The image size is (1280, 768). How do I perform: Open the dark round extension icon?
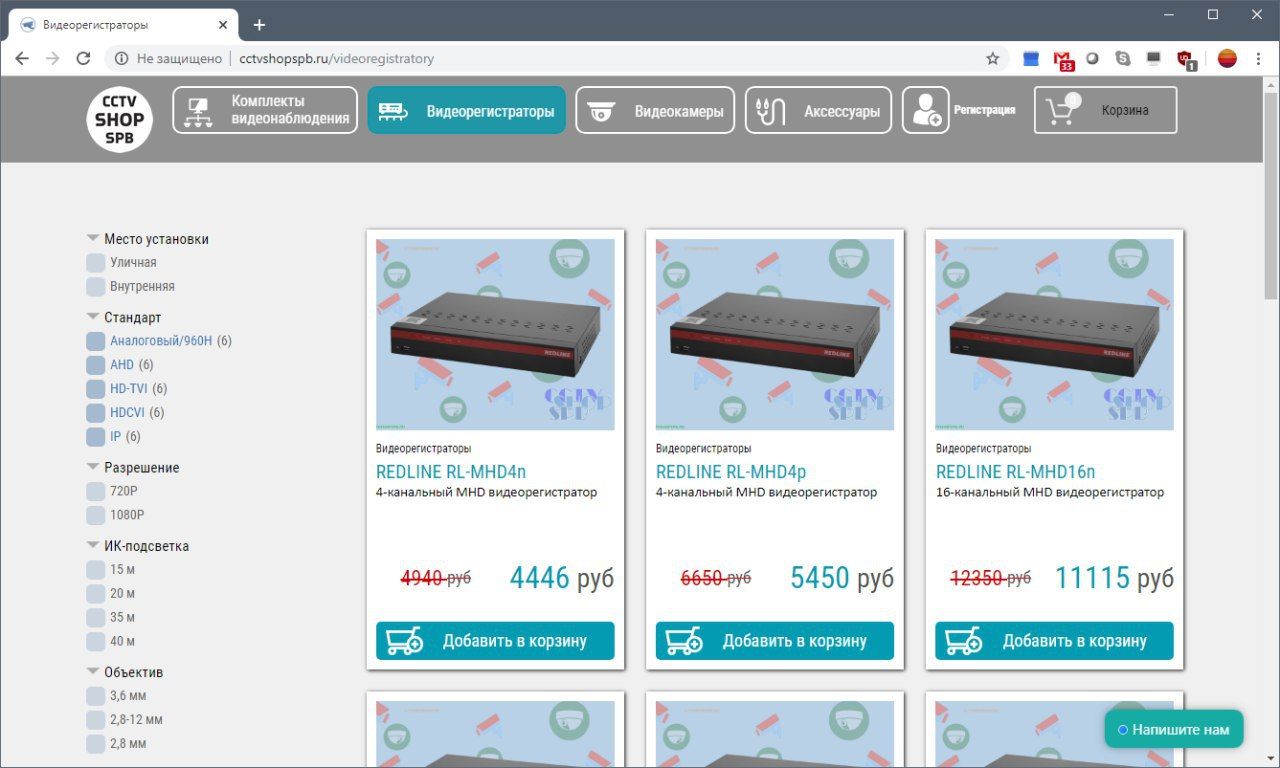tap(1093, 58)
